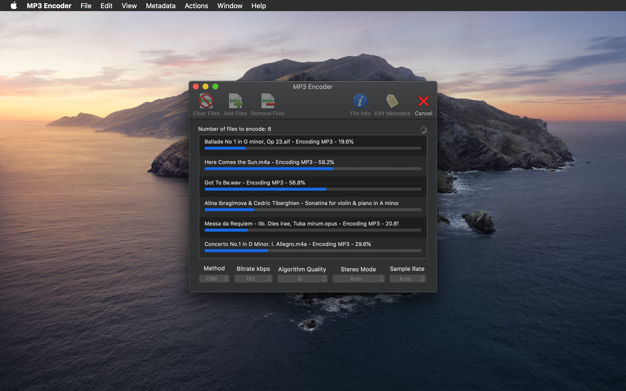The height and width of the screenshot is (391, 626).
Task: Open the Bitrate kbps dropdown
Action: (253, 279)
